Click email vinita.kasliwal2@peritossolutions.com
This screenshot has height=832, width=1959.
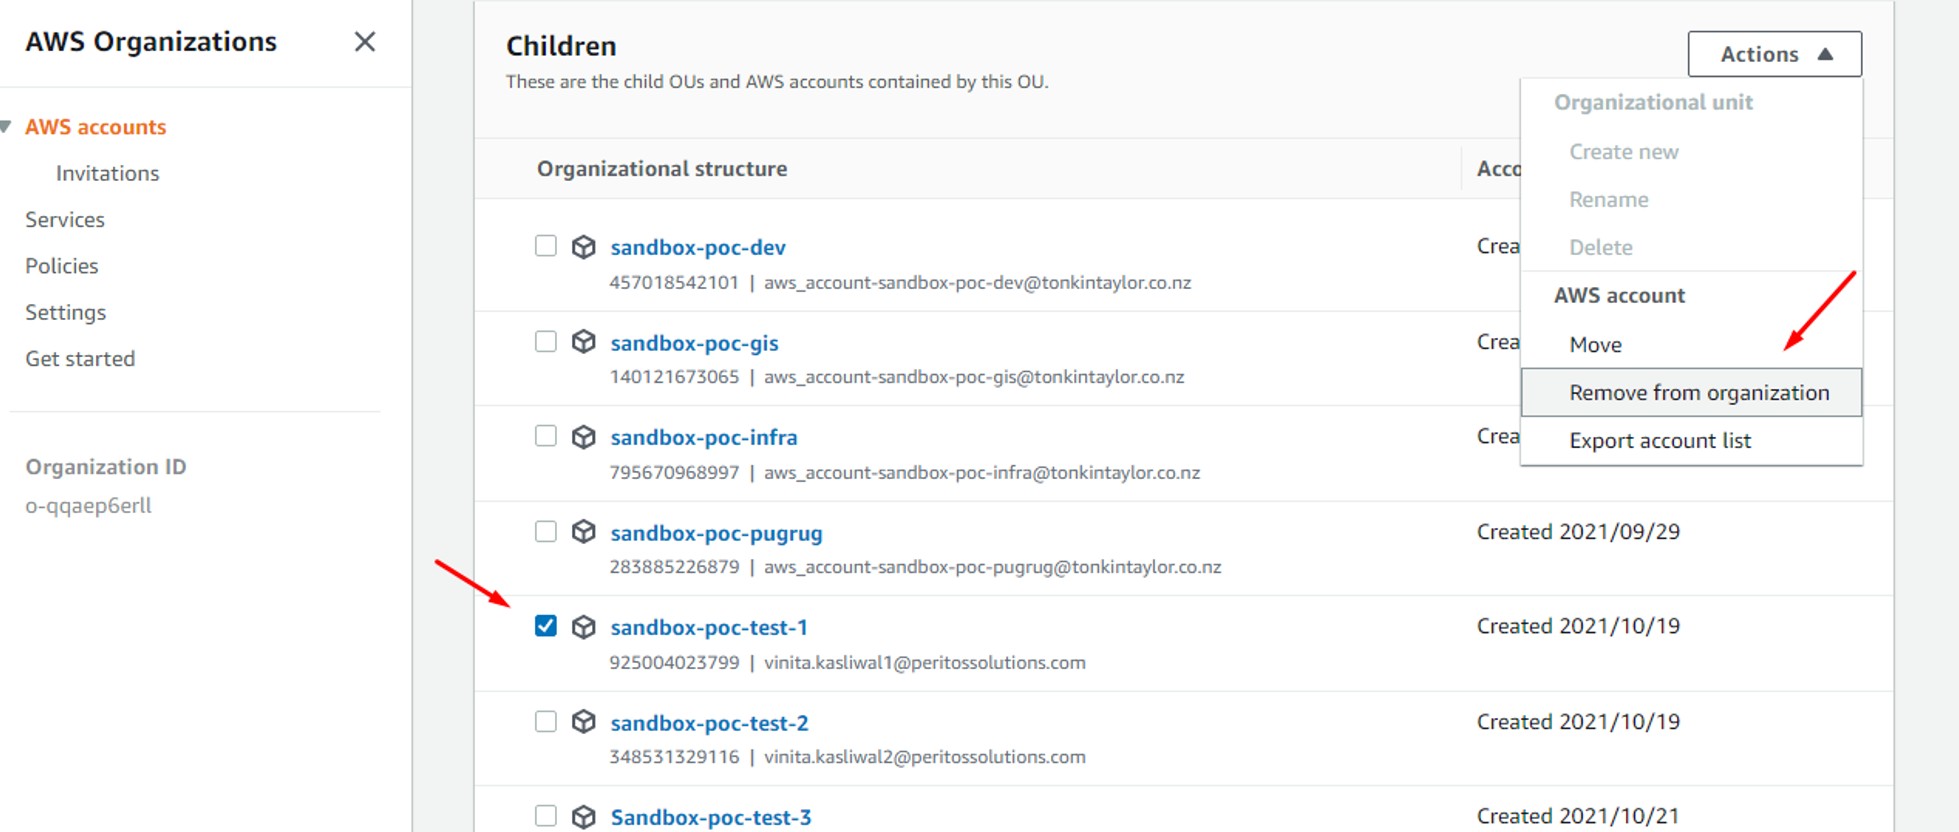point(925,757)
